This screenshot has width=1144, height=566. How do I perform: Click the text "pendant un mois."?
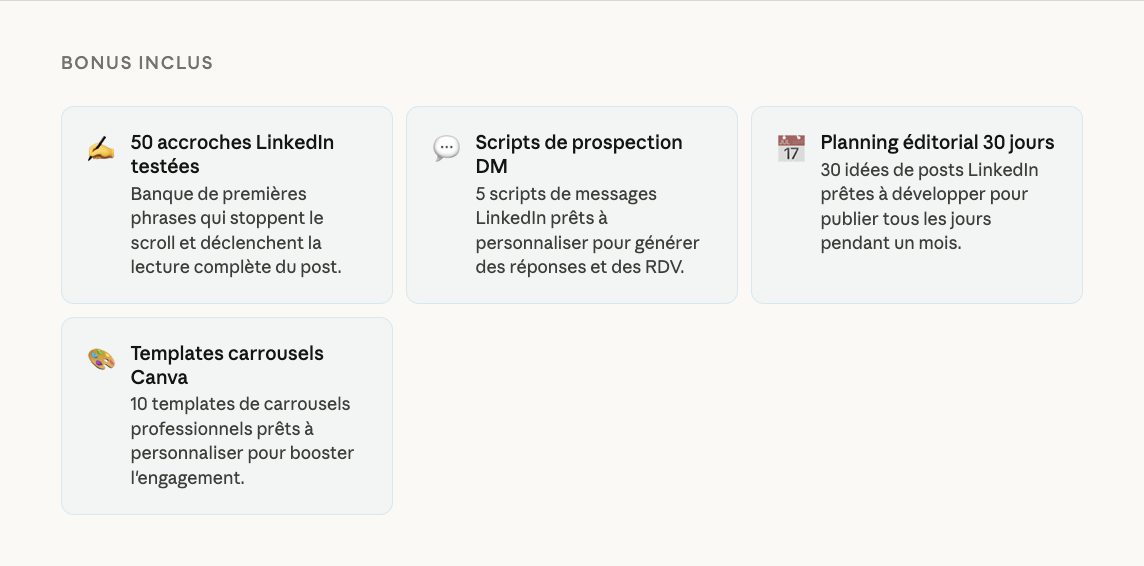coord(890,243)
